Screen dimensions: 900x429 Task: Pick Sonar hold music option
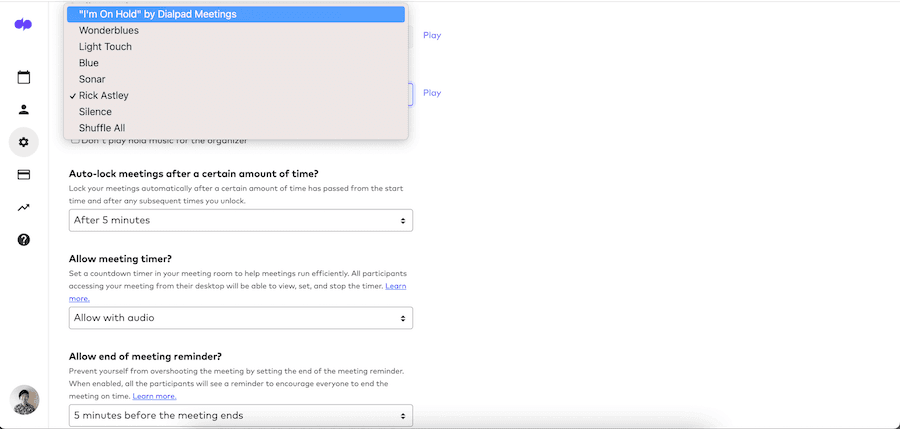tap(92, 79)
